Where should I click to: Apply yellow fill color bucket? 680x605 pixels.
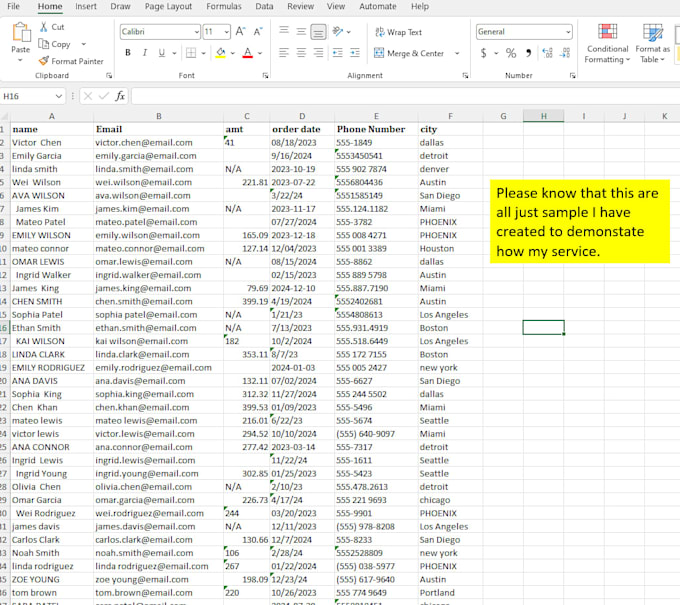click(221, 53)
